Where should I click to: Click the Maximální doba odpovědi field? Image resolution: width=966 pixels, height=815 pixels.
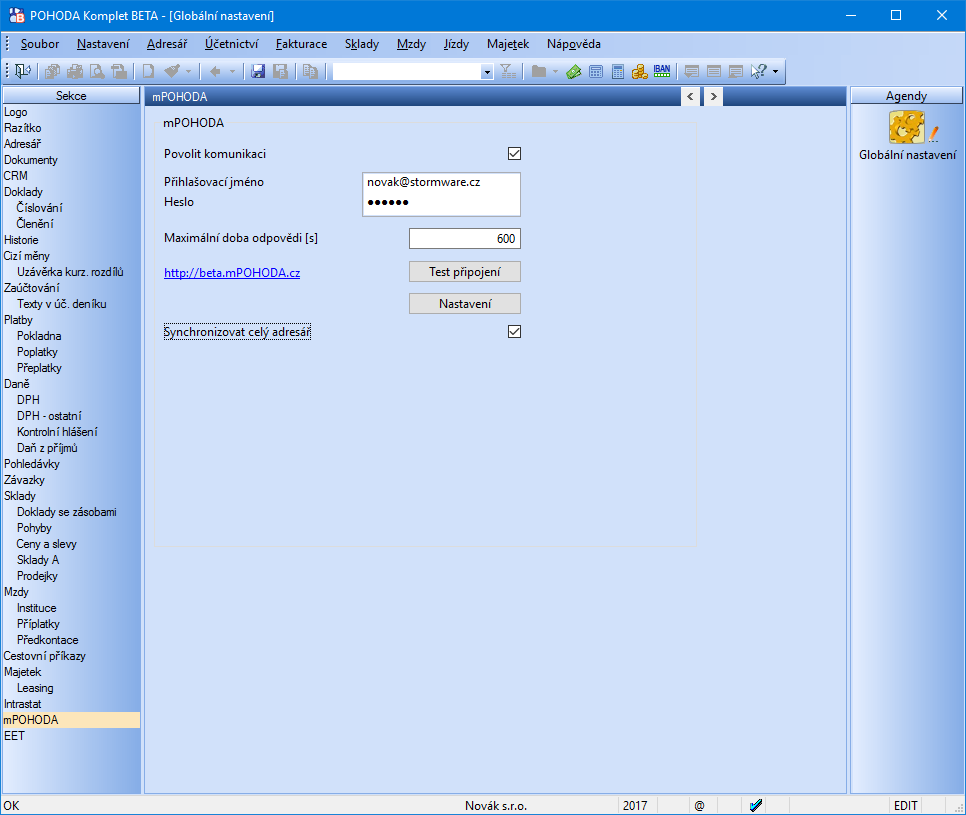(x=465, y=238)
